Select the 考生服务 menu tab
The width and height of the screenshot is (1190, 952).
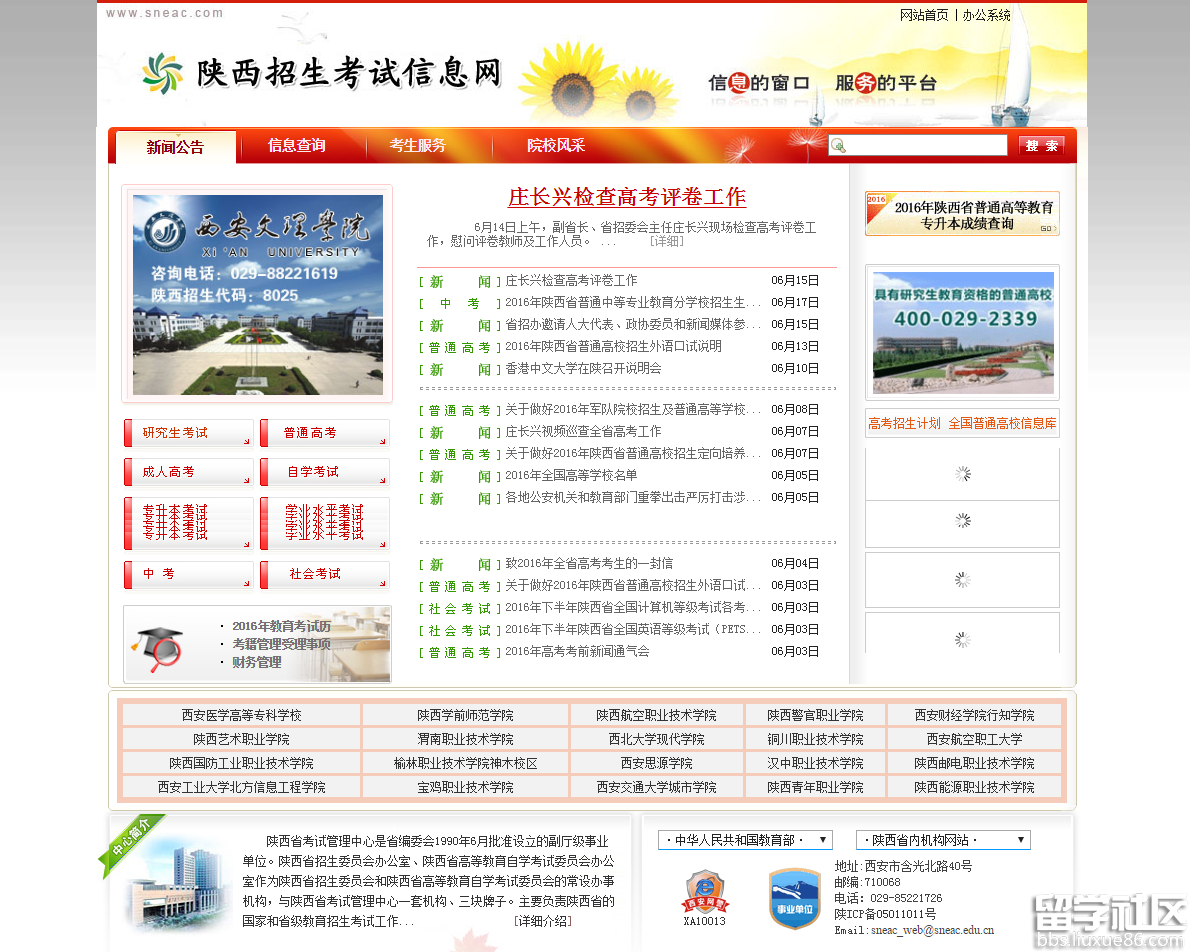[x=417, y=146]
